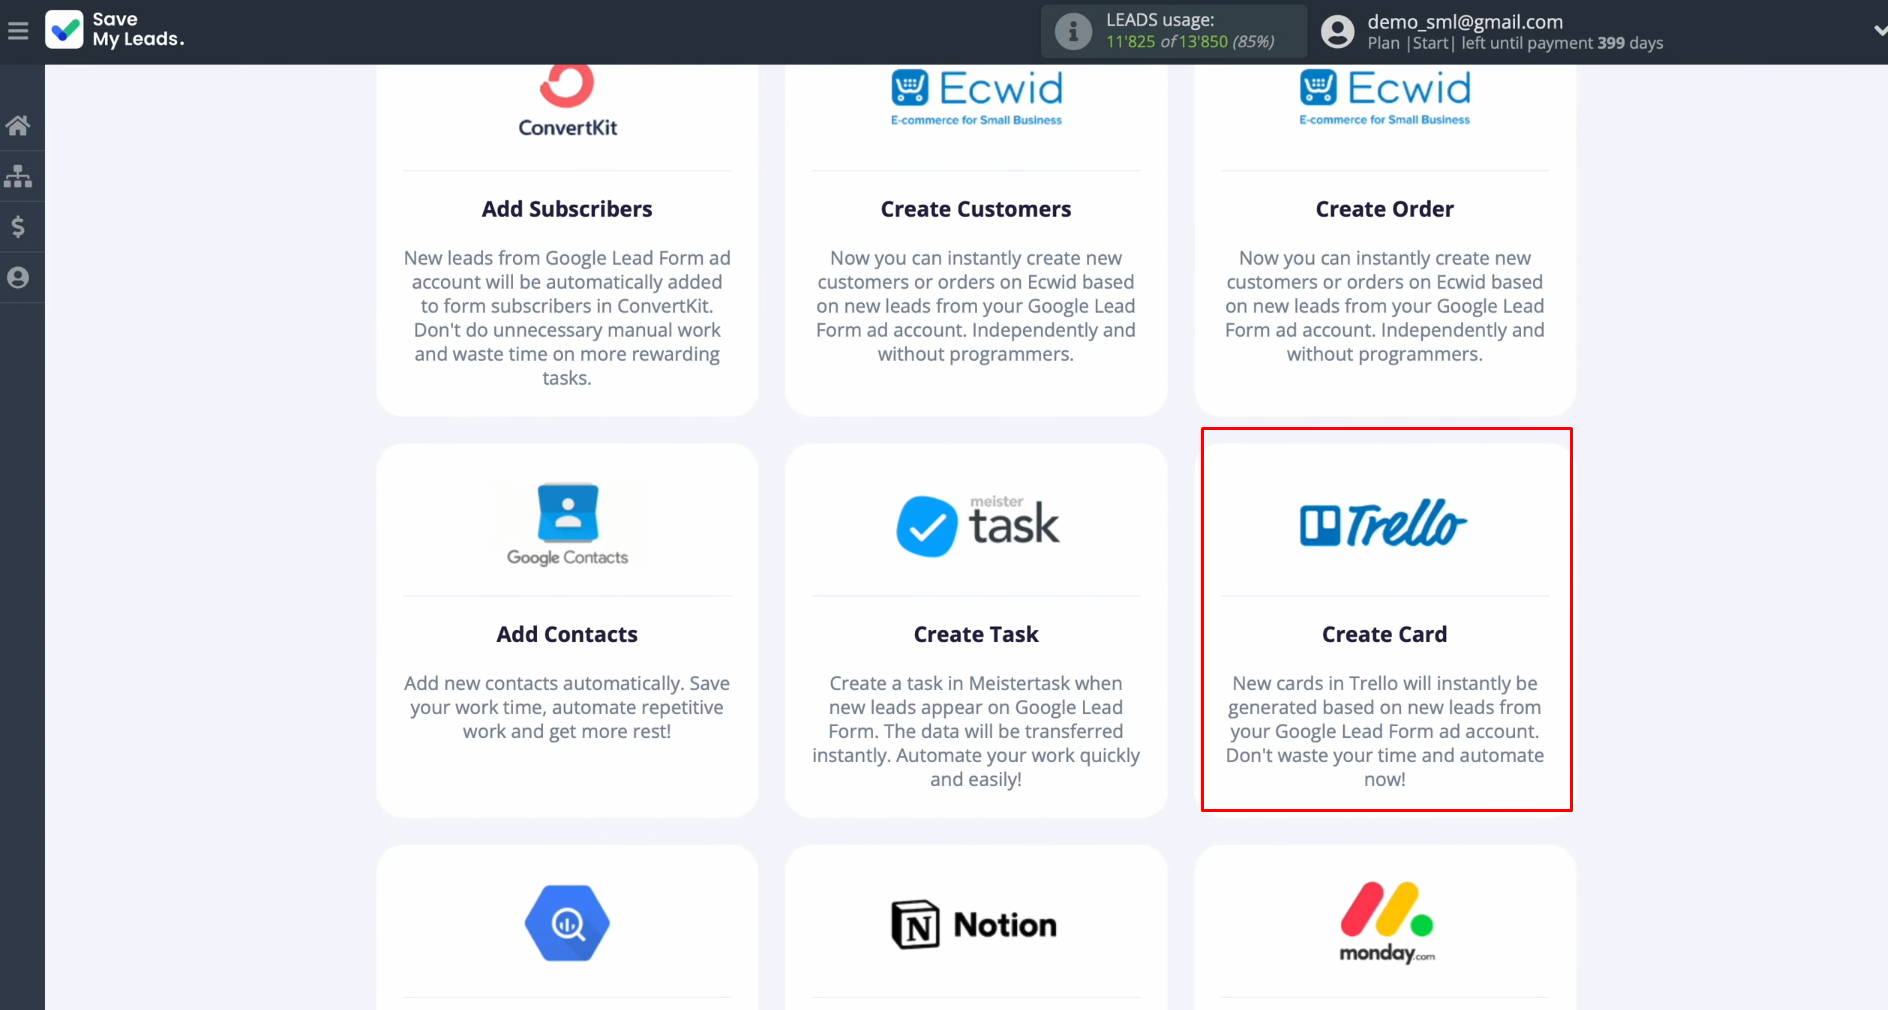Select the Add Subscribers card title
1888x1010 pixels.
[x=567, y=209]
